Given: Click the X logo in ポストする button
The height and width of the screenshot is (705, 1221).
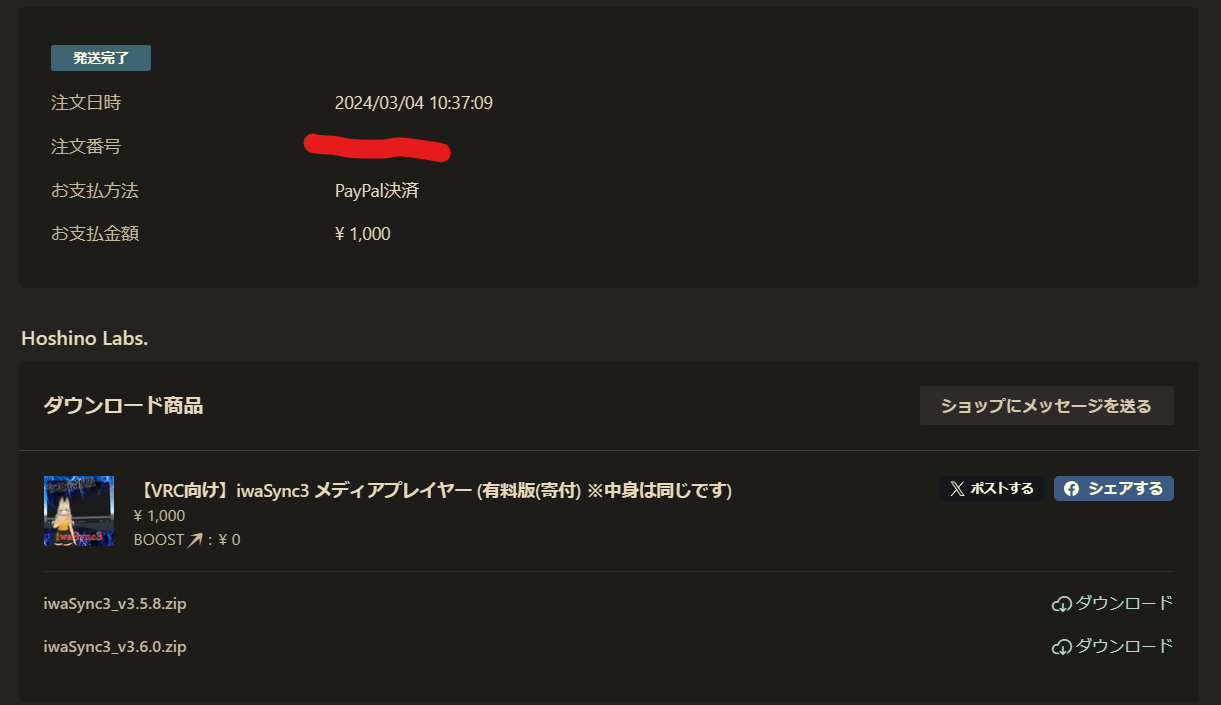Looking at the screenshot, I should pyautogui.click(x=958, y=489).
